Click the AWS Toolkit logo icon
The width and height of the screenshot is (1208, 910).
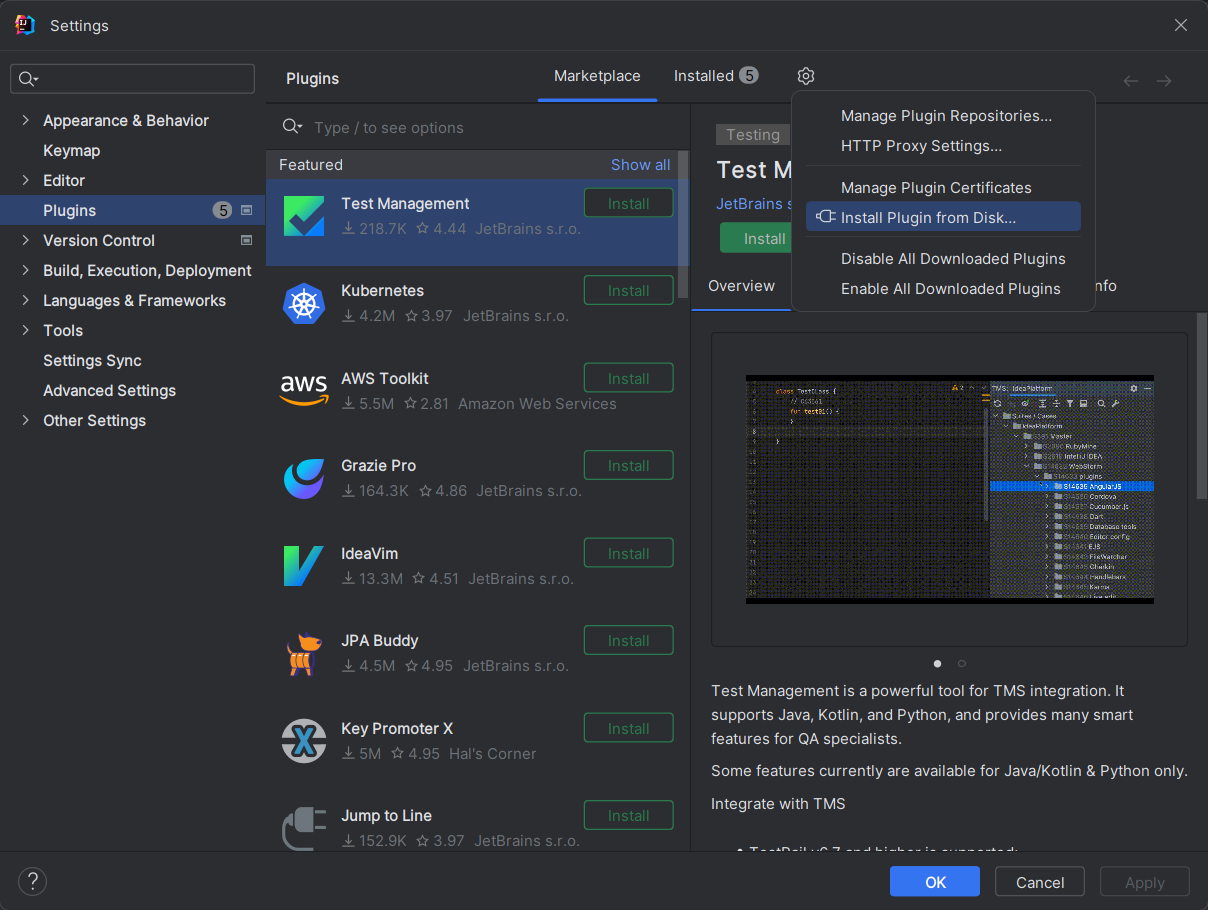point(304,390)
